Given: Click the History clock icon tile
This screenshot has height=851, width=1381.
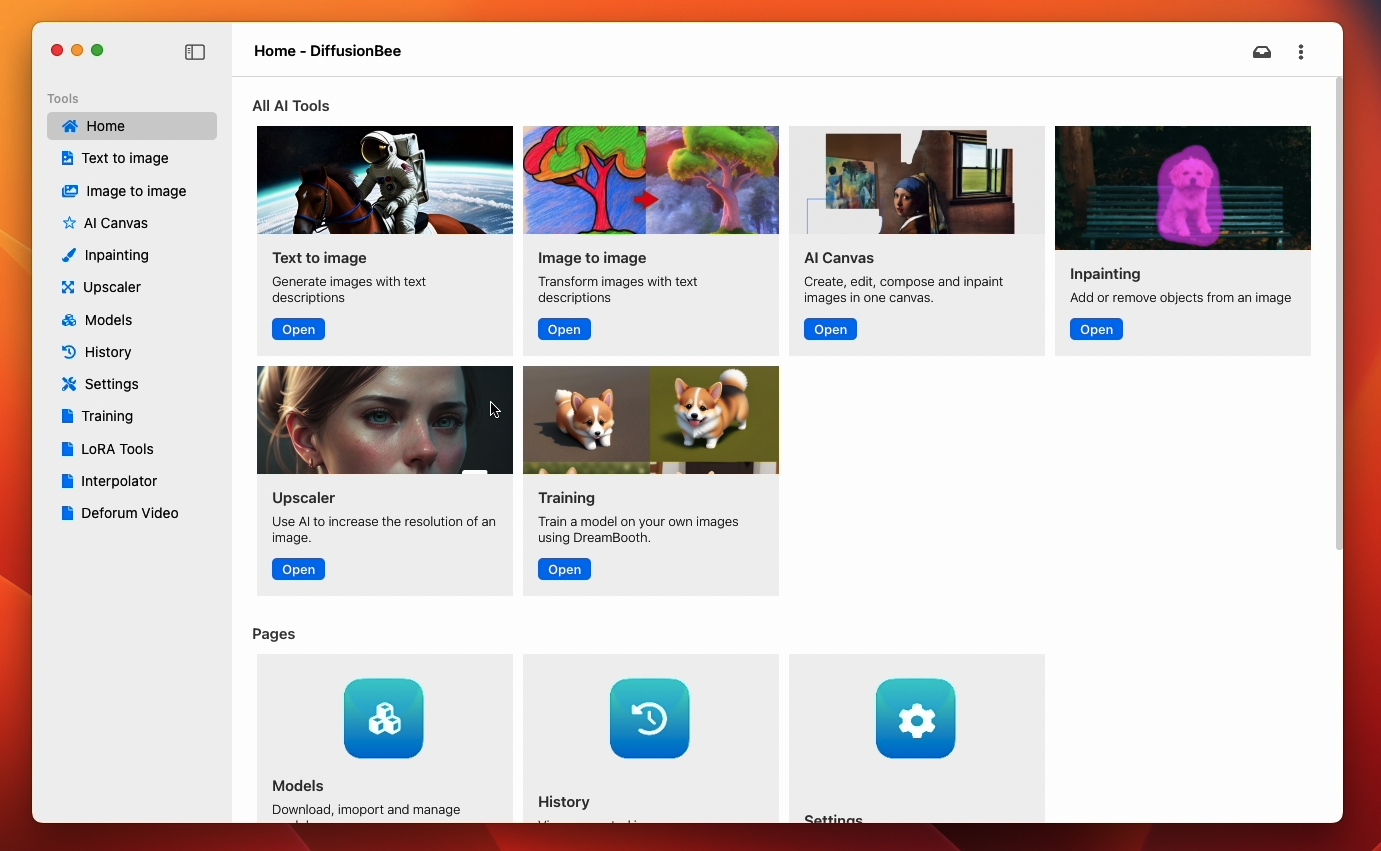Looking at the screenshot, I should tap(650, 718).
